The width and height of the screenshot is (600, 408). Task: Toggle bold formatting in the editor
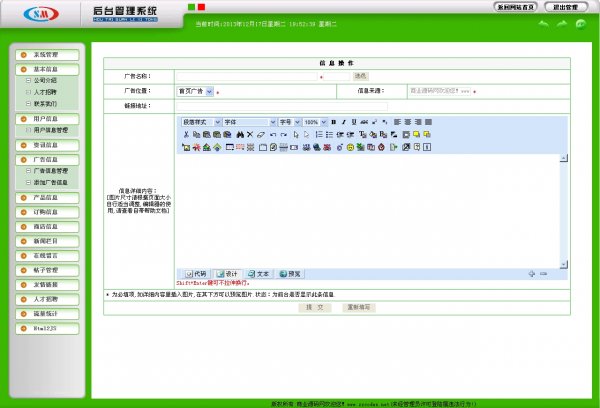click(334, 122)
